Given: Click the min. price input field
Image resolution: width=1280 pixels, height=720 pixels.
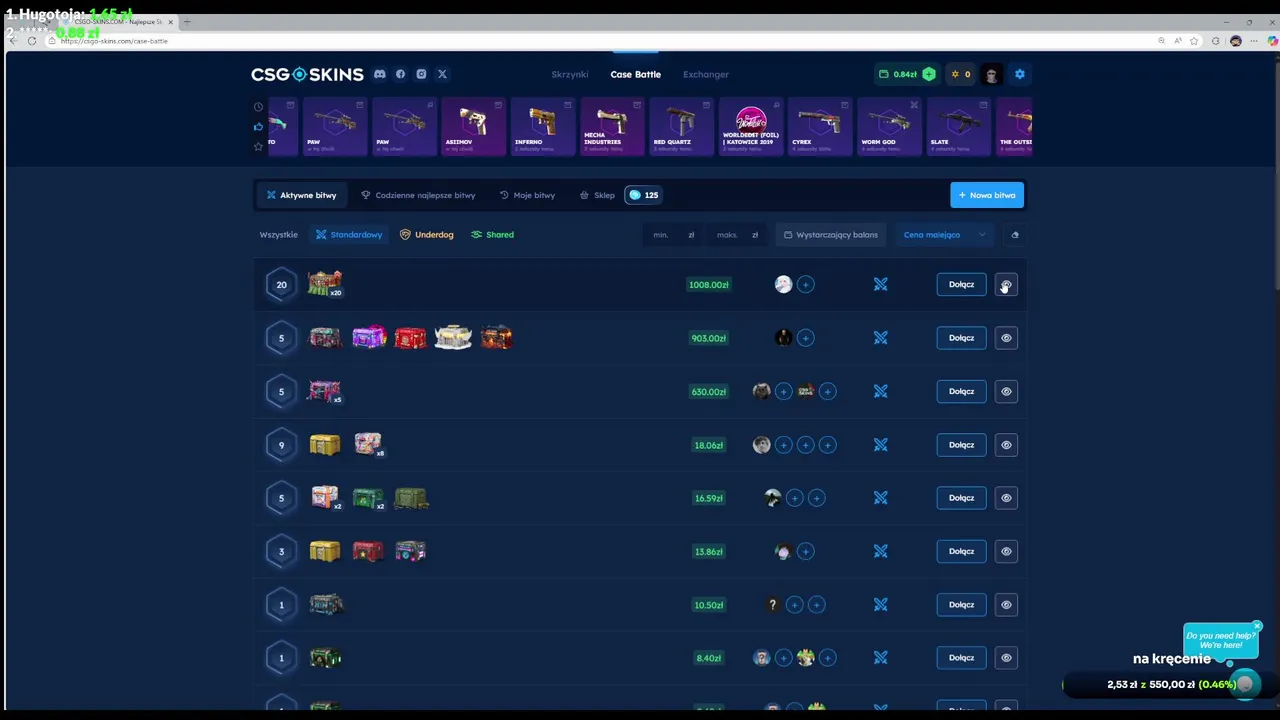Looking at the screenshot, I should (x=671, y=235).
